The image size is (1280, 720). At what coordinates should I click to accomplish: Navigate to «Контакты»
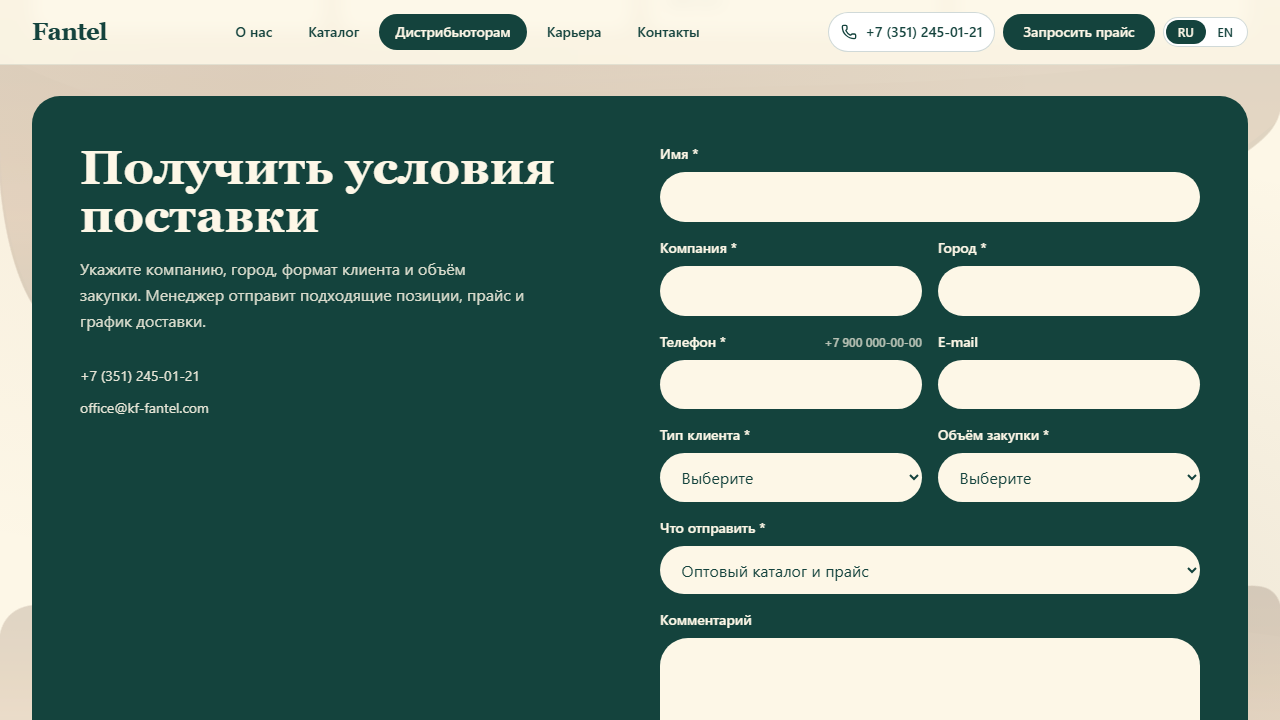[x=668, y=32]
